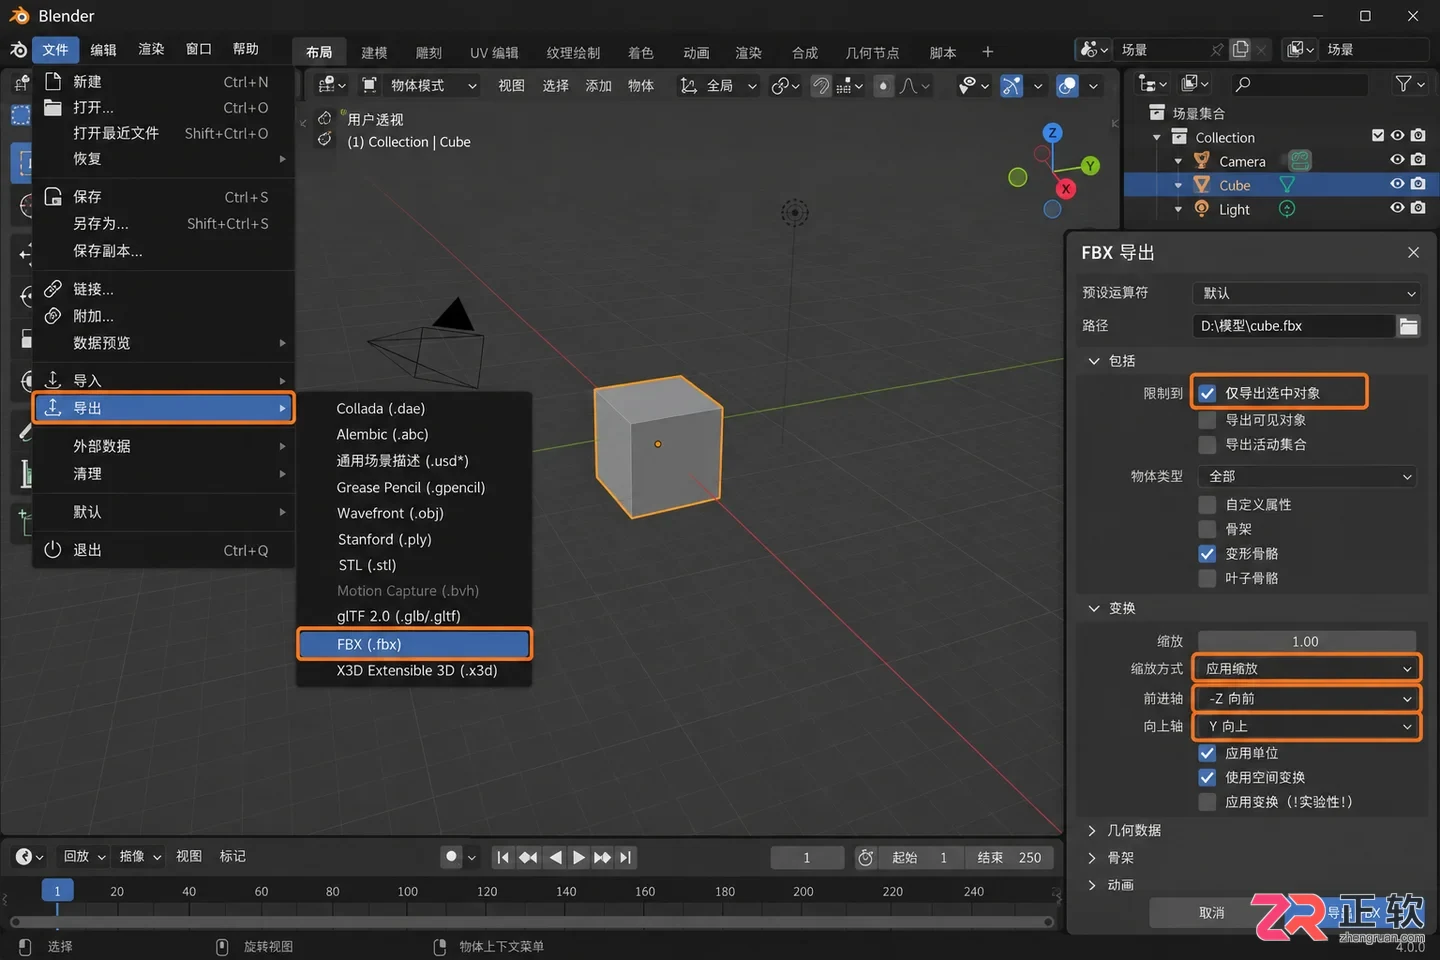Disable rendering for the Camera object
The width and height of the screenshot is (1440, 960).
[x=1418, y=160]
